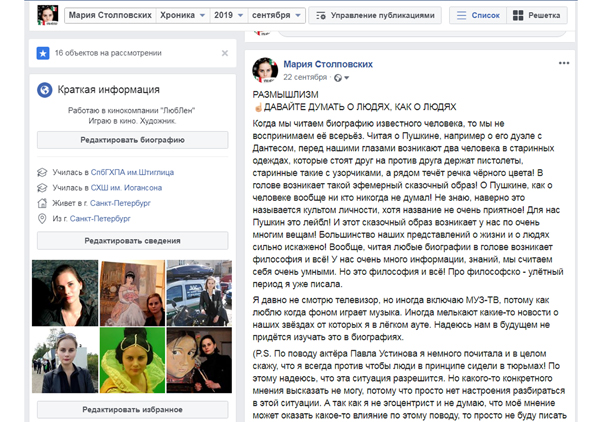The width and height of the screenshot is (596, 422).
Task: Click the location pin icon beside Из г.
Action: point(42,219)
